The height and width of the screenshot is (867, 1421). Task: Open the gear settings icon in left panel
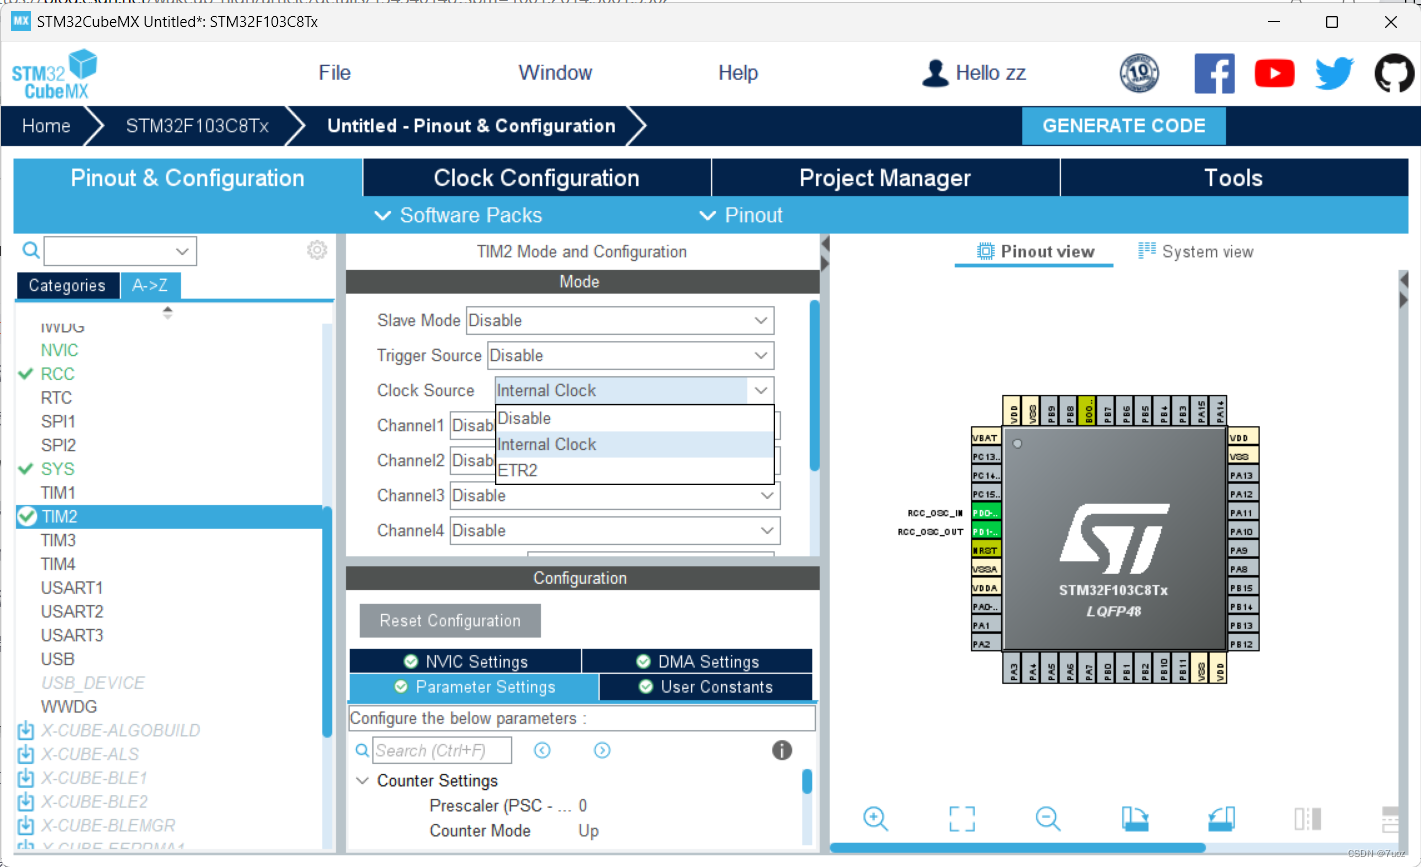click(x=317, y=250)
